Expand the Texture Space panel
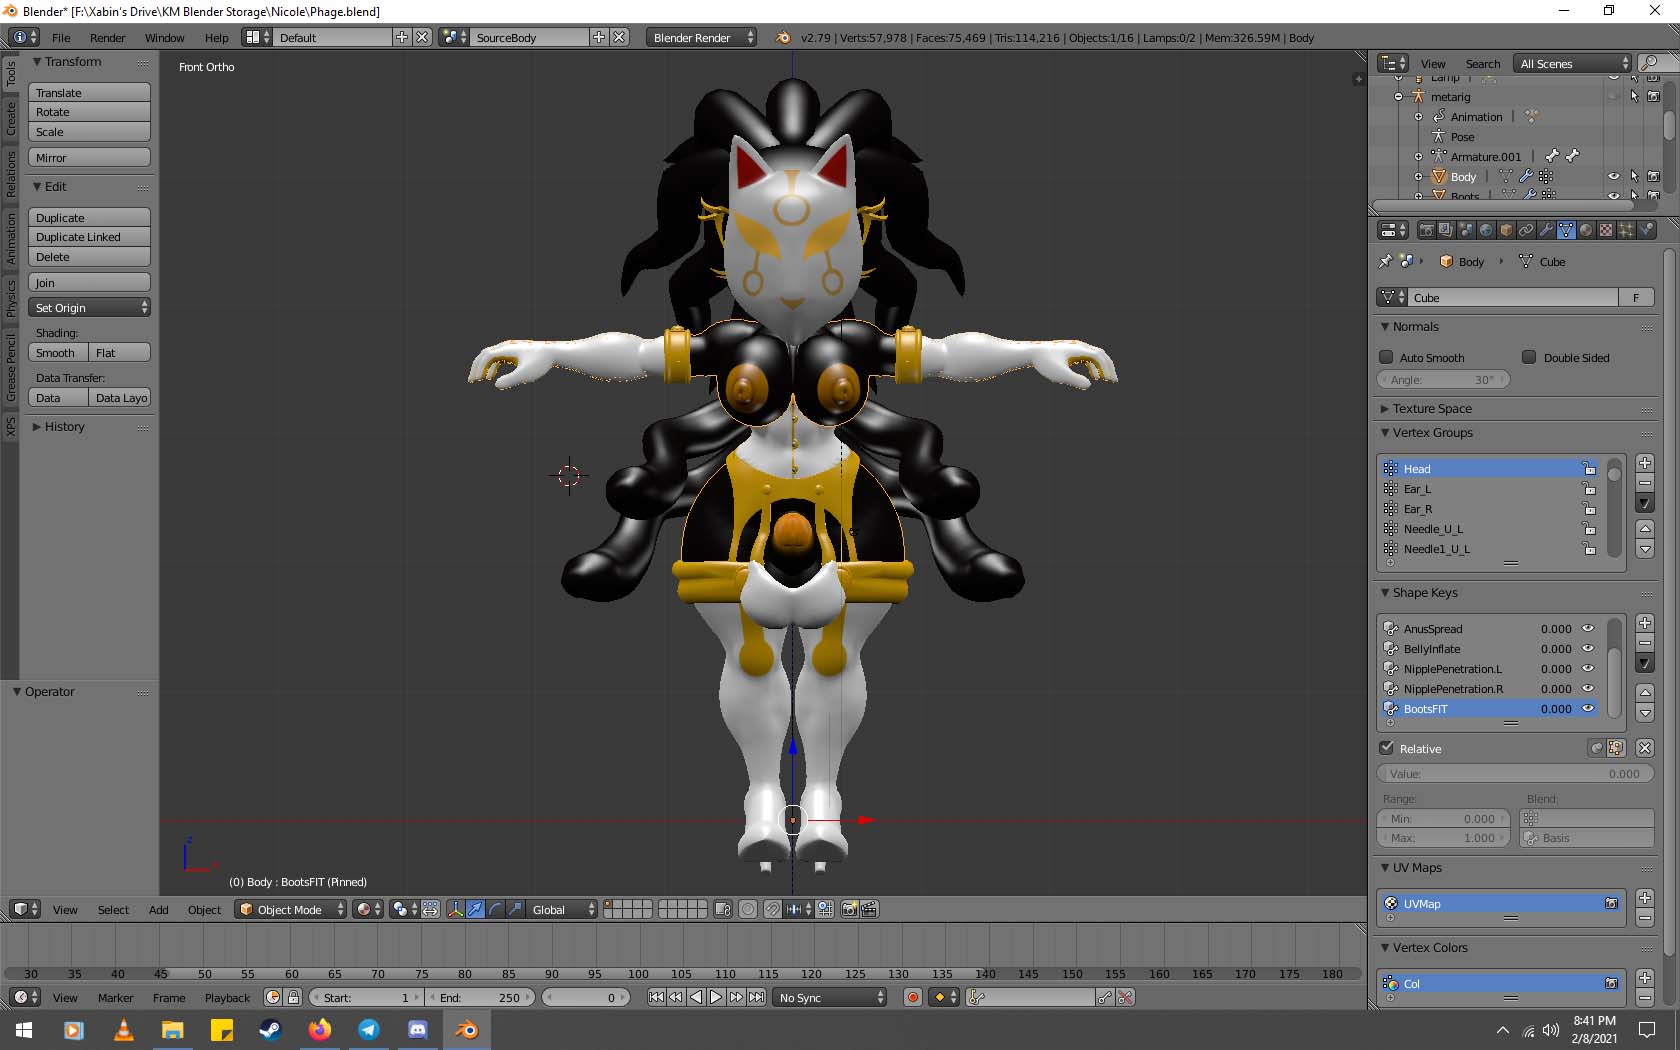The image size is (1680, 1050). point(1432,409)
